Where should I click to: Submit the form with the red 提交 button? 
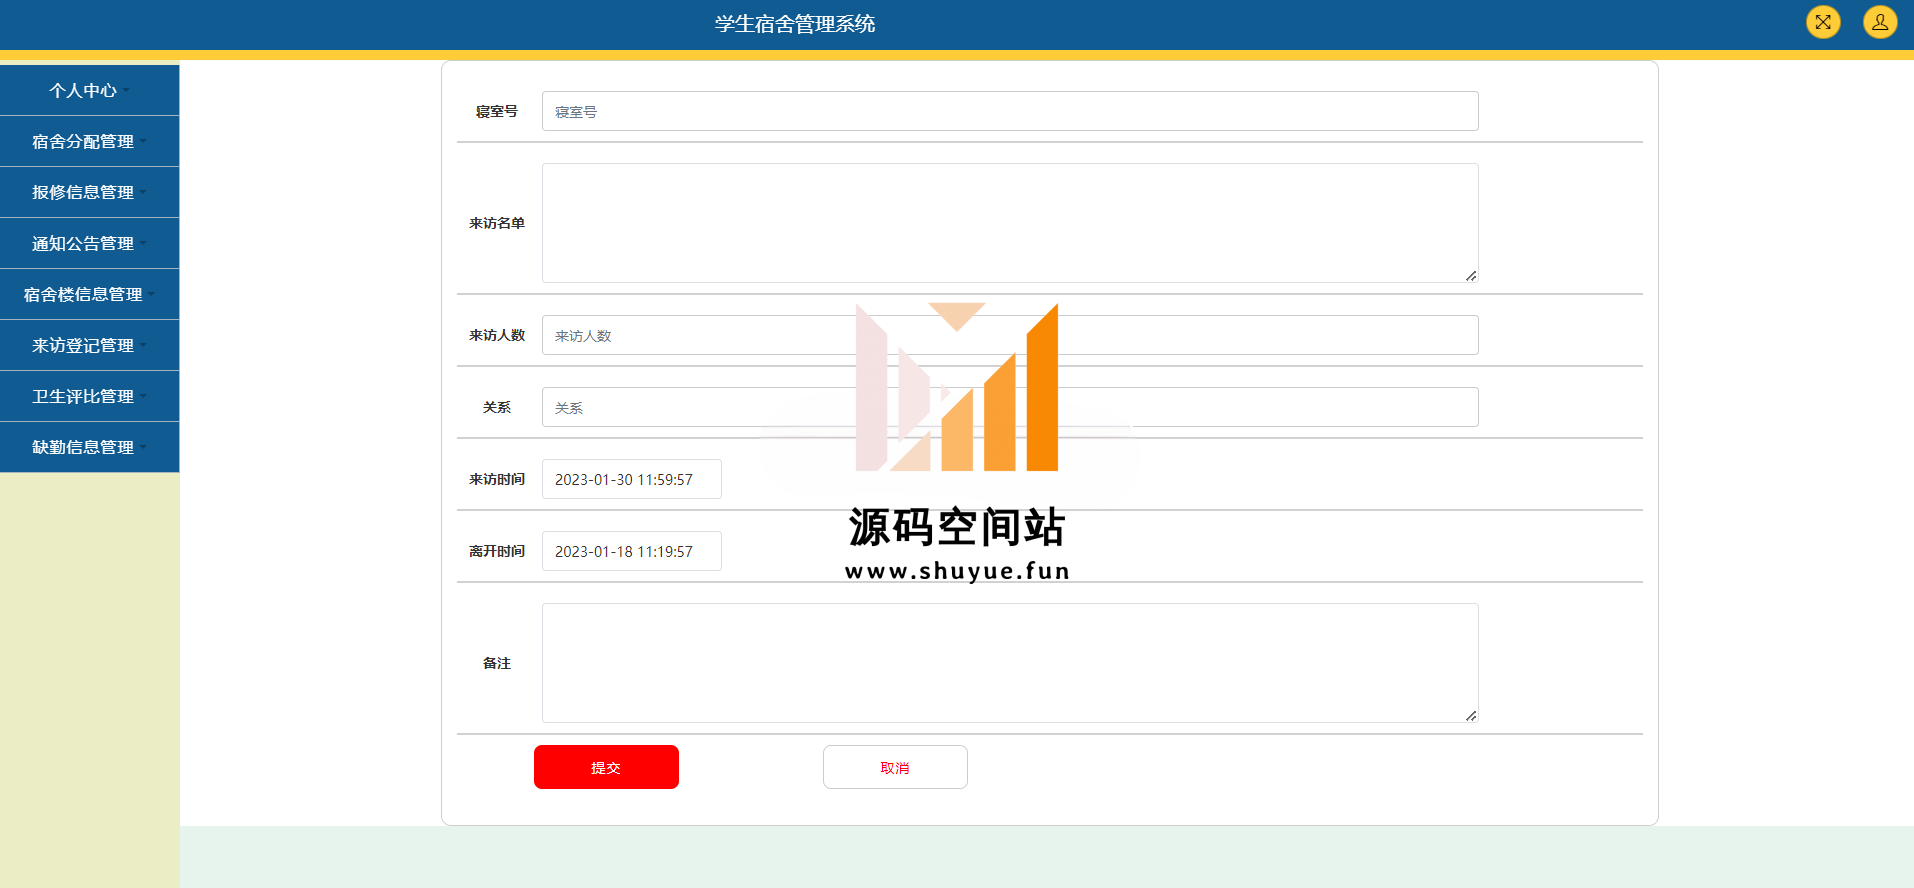tap(606, 767)
